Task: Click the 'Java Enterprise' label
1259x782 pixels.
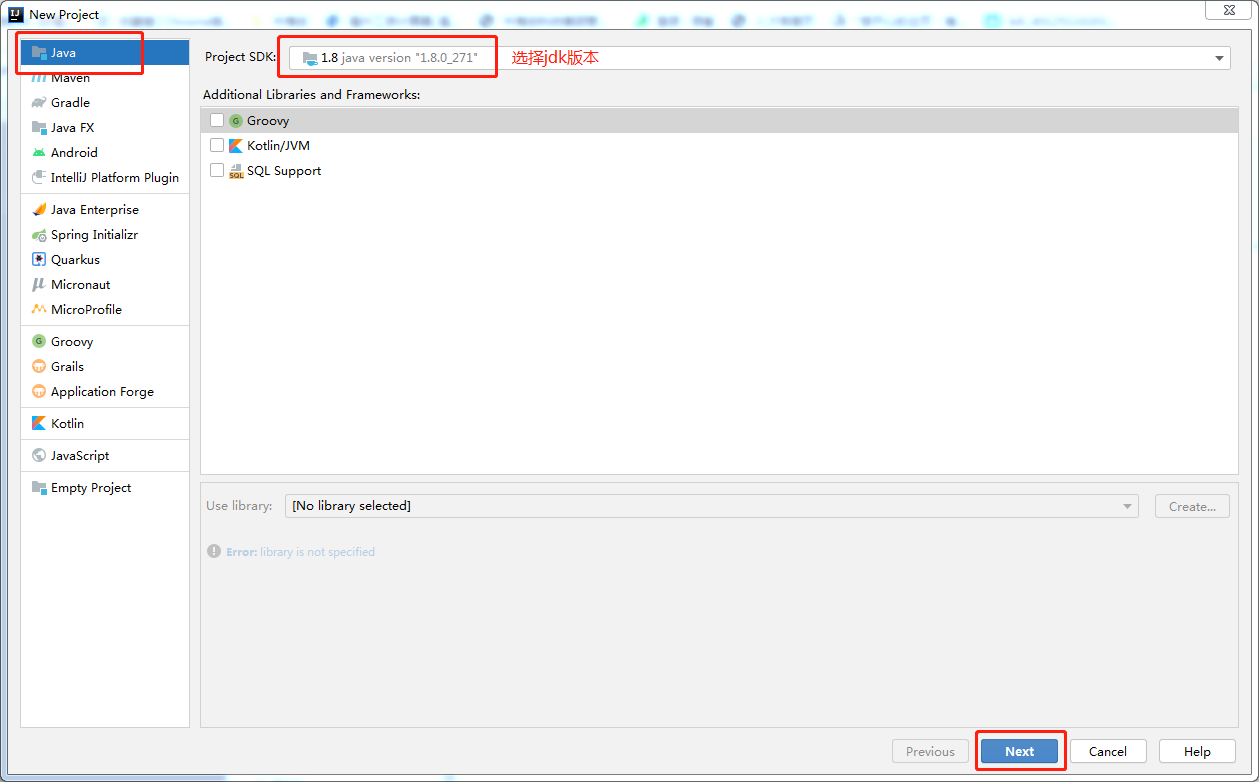Action: tap(95, 210)
